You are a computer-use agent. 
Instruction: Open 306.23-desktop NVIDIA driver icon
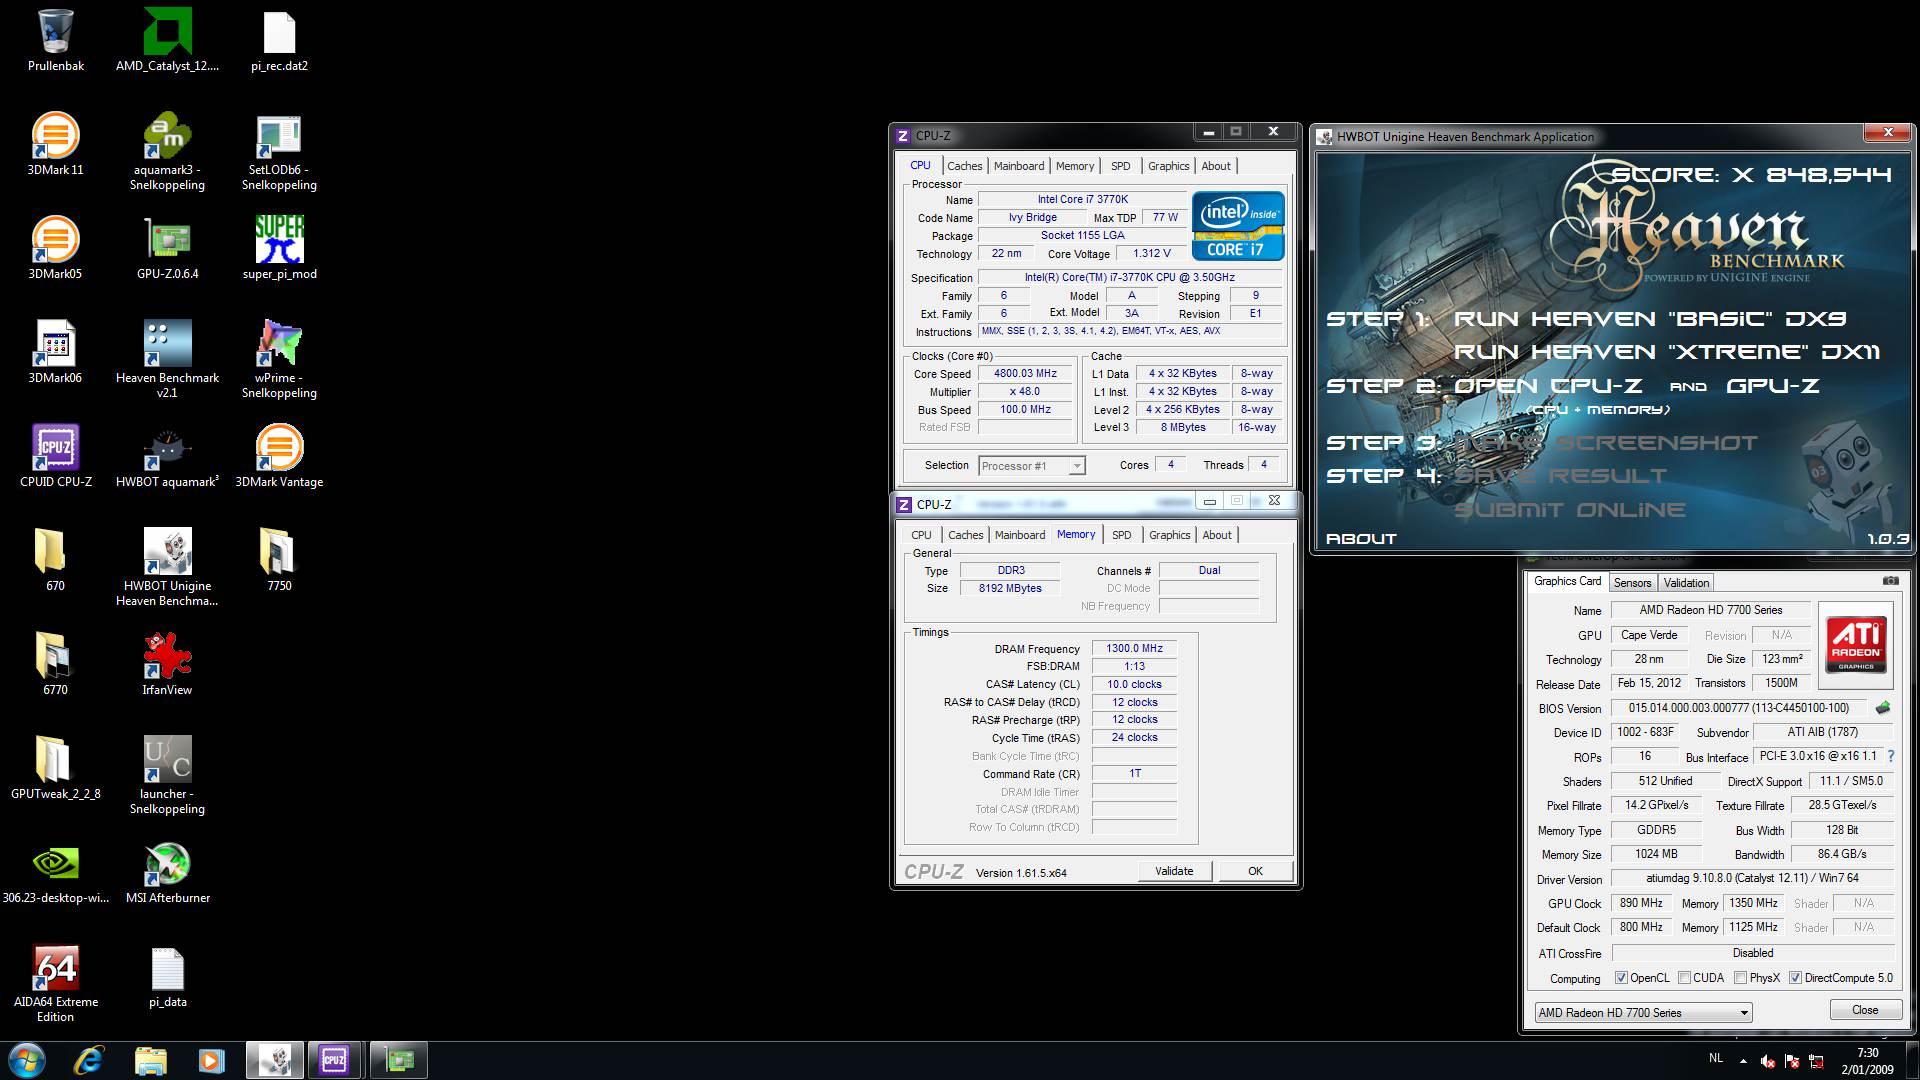click(55, 873)
